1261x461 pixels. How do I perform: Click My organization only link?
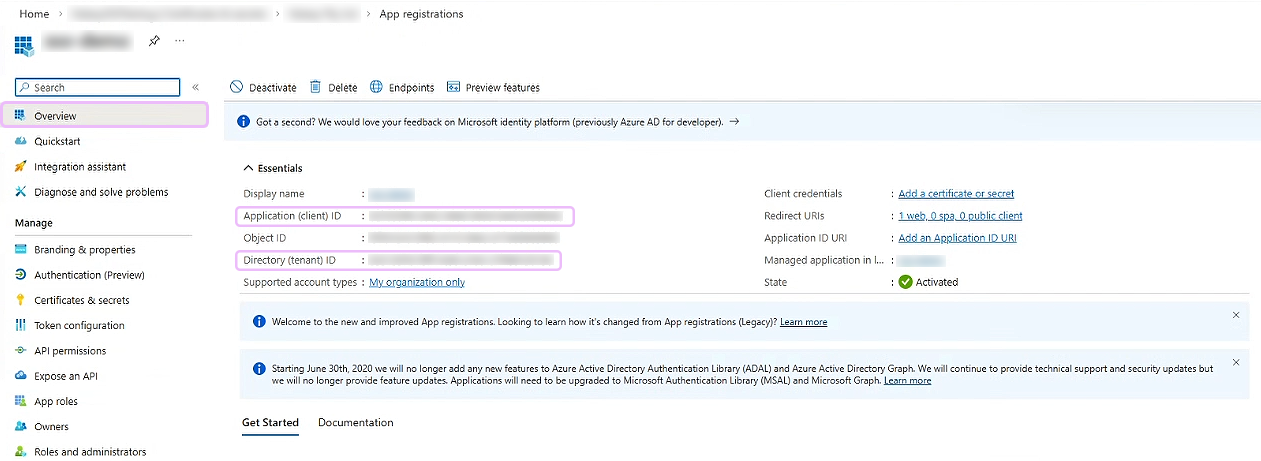[417, 282]
